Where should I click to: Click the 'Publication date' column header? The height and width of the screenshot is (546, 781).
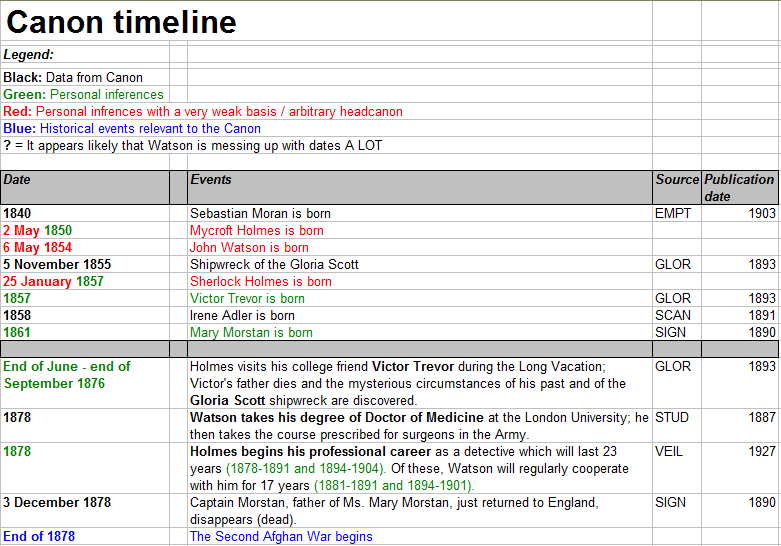(740, 187)
